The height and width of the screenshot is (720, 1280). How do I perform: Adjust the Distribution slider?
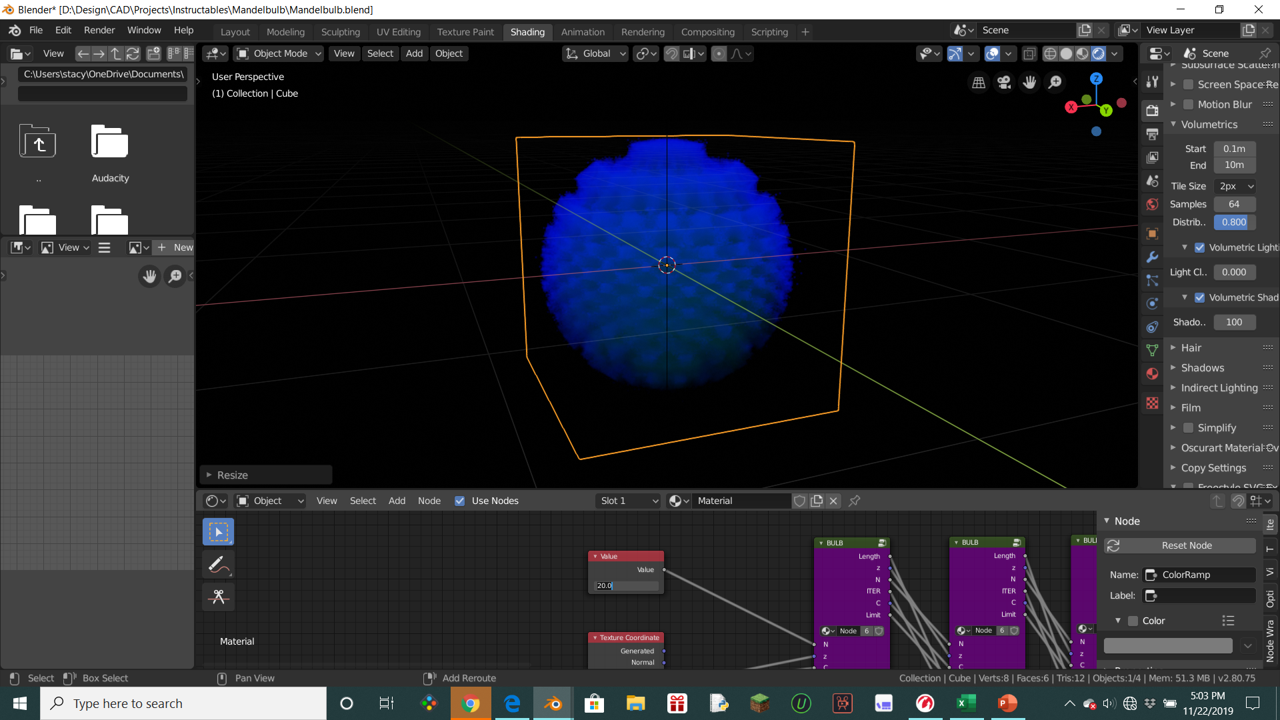pos(1234,222)
